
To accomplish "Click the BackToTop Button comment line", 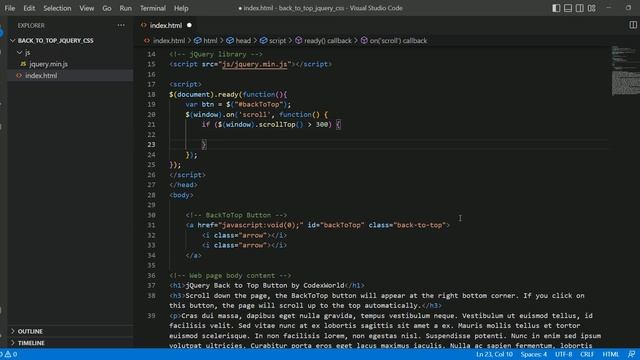I will pos(236,215).
